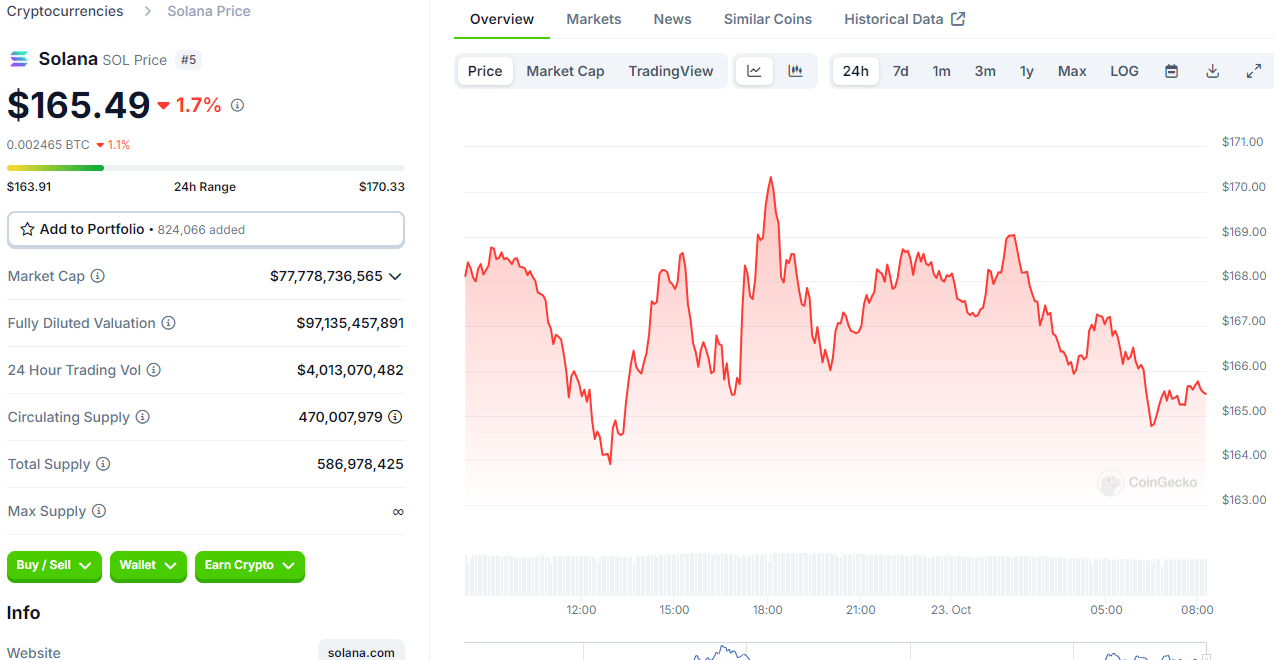This screenshot has height=660, width=1274.
Task: Open the Market Cap info tooltip icon
Action: coord(98,276)
